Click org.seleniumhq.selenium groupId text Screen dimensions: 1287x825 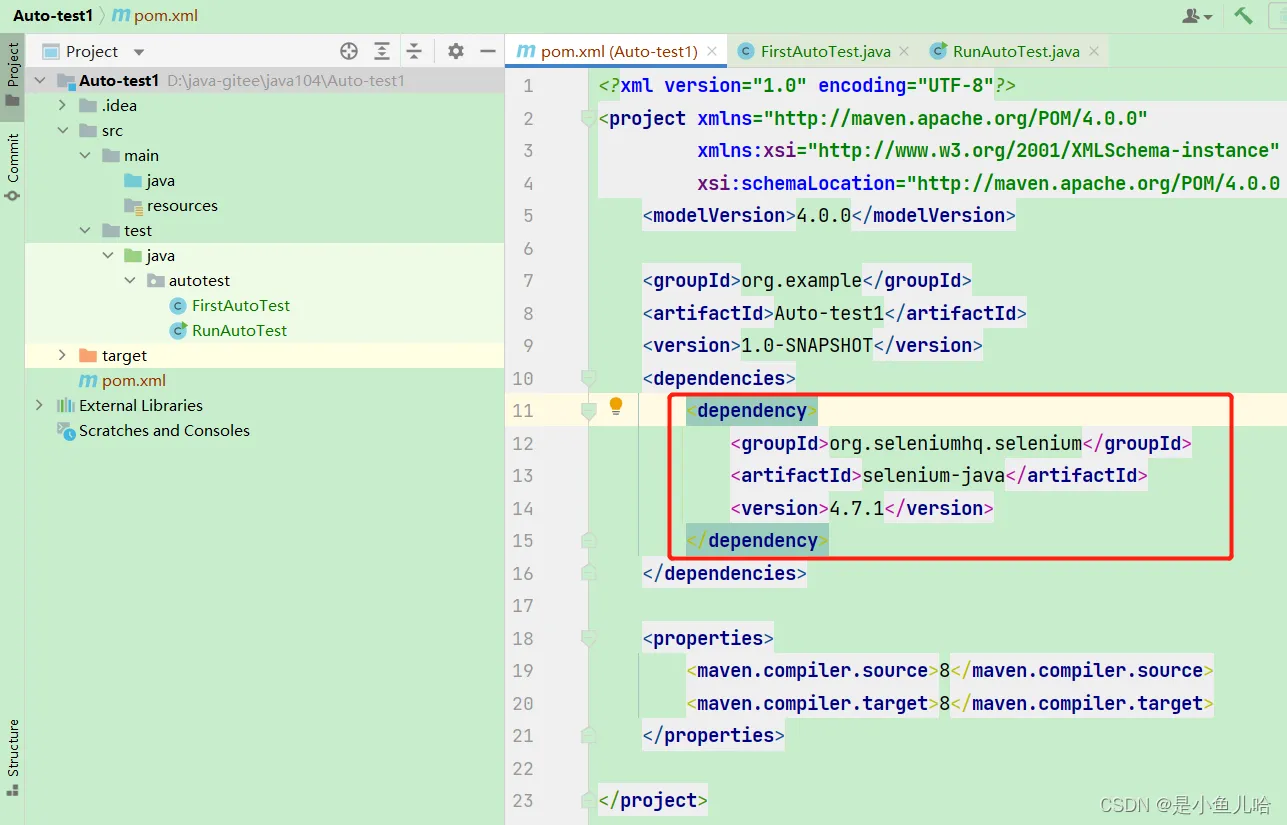(x=955, y=443)
